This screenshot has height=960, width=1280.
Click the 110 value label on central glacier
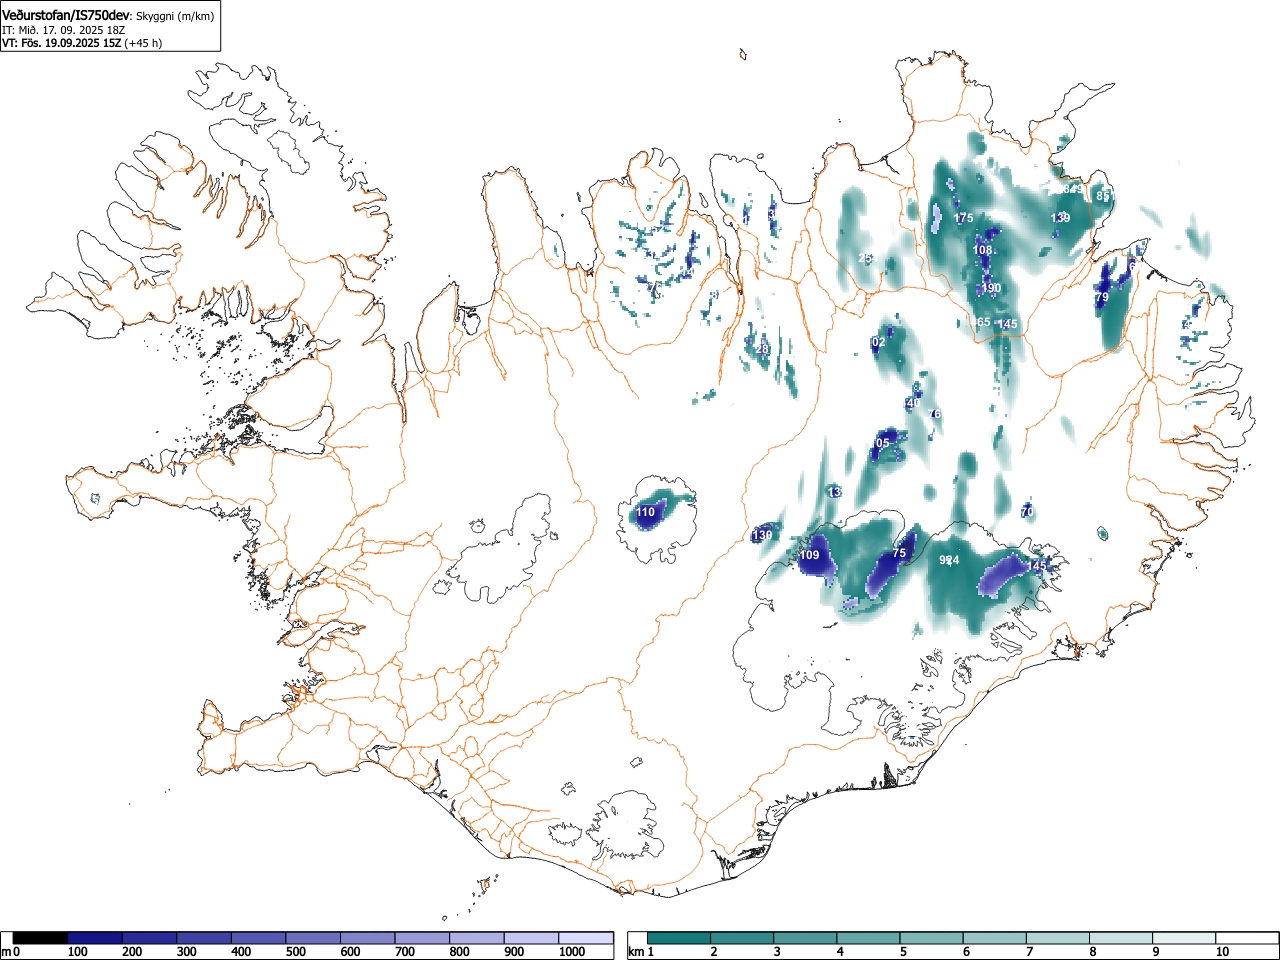pos(646,513)
